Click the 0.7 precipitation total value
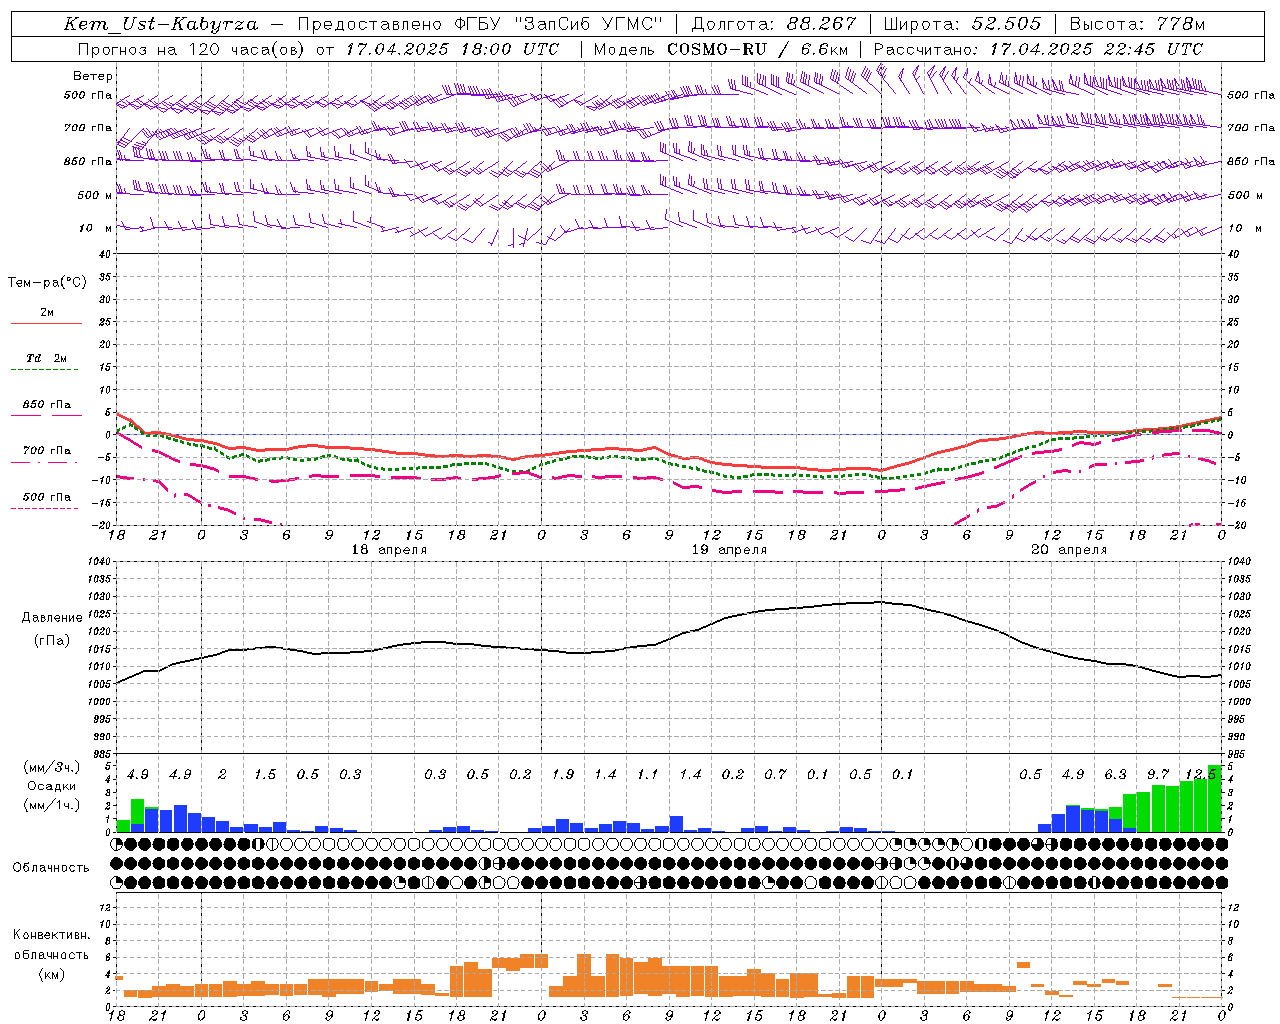Viewport: 1280px width, 1024px height. [x=775, y=774]
